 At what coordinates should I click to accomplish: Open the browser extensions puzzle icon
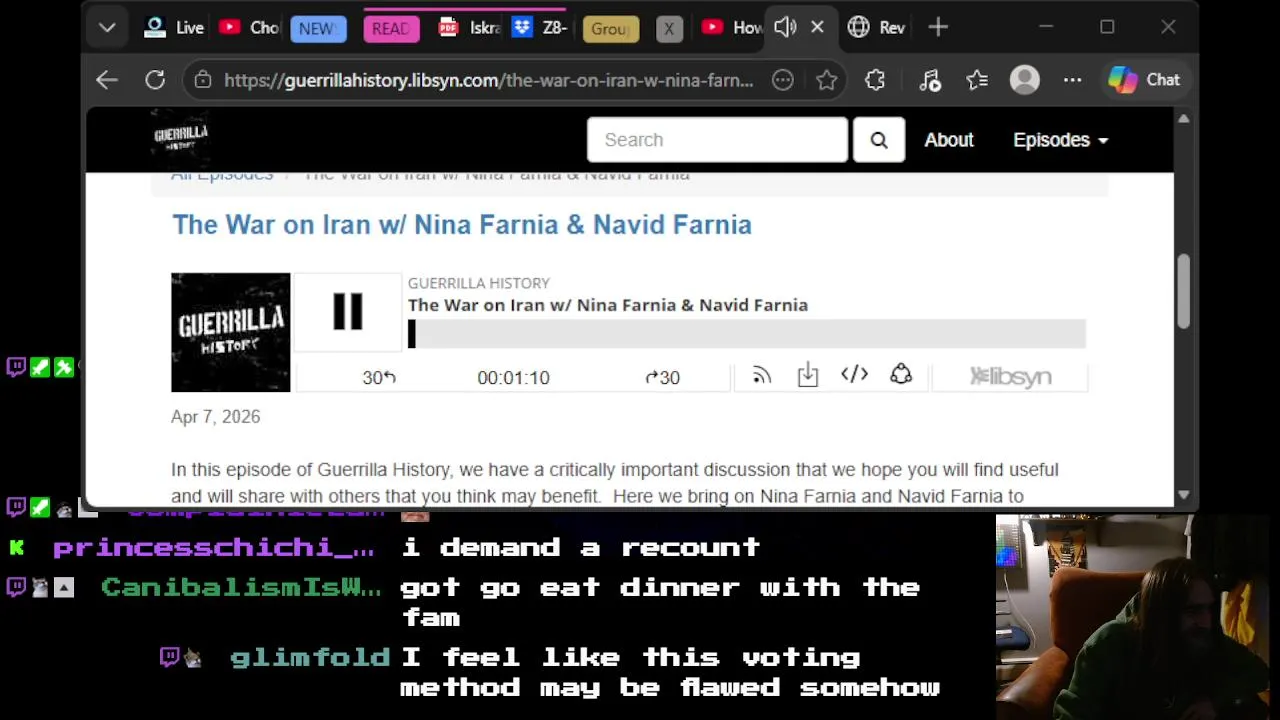[875, 80]
